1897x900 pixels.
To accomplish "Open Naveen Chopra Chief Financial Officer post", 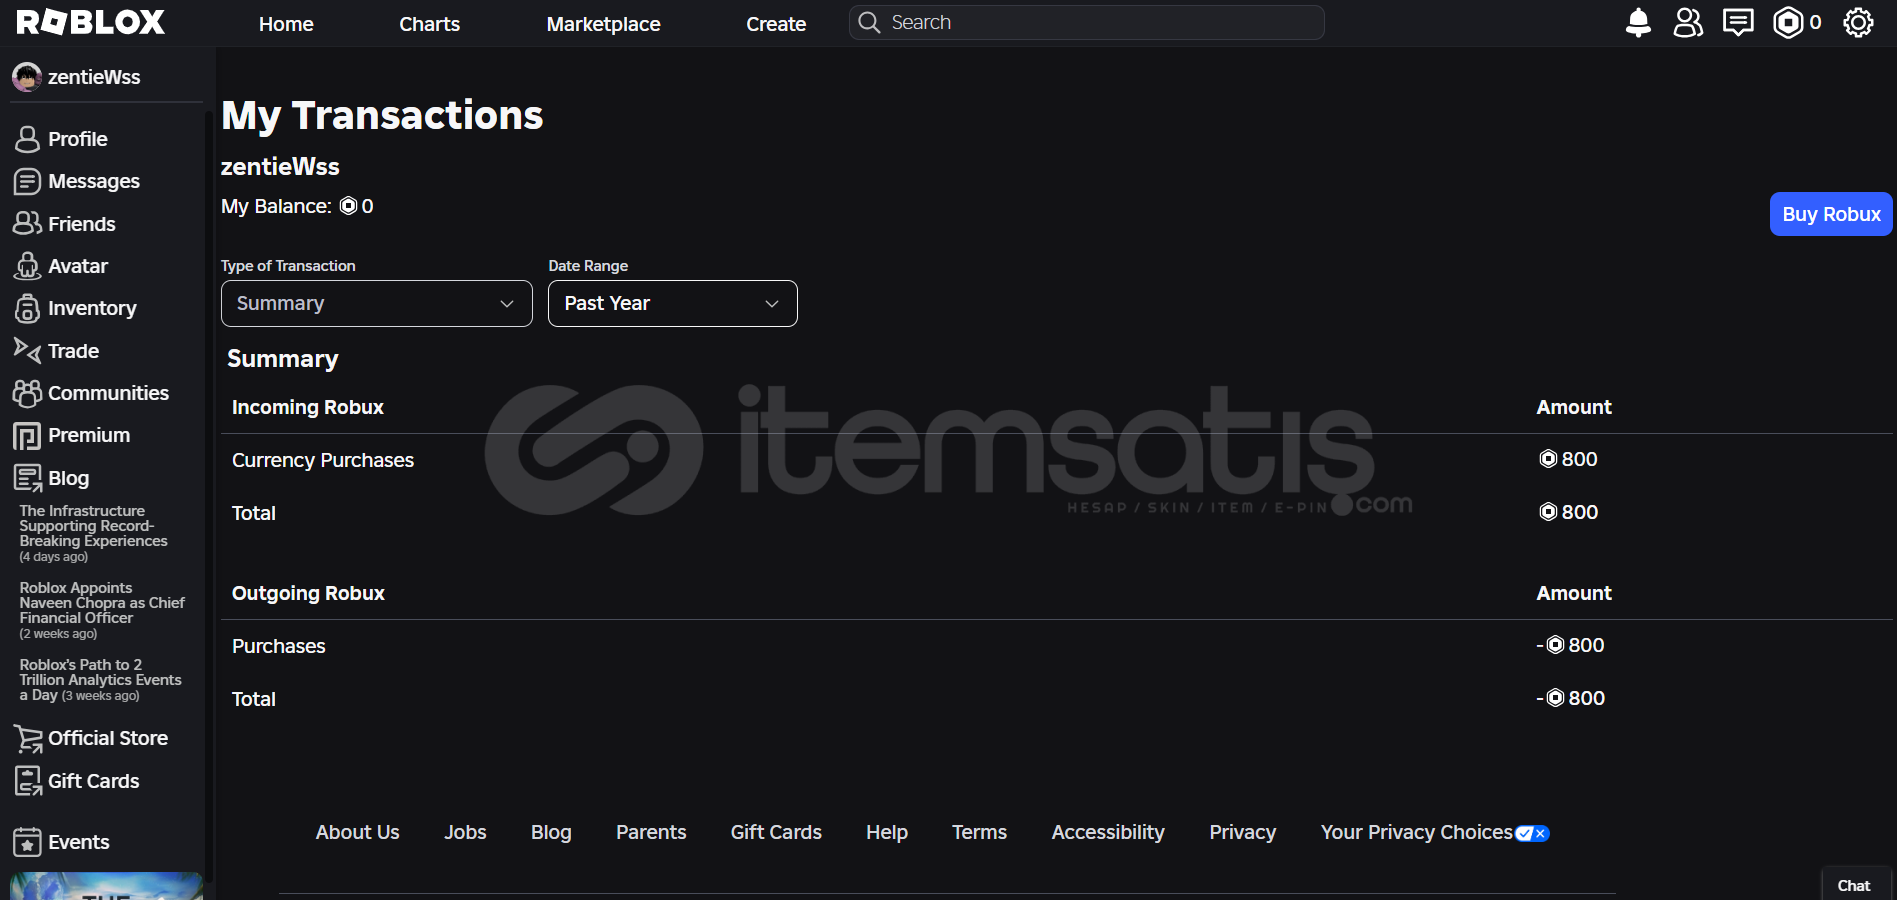I will [x=102, y=610].
